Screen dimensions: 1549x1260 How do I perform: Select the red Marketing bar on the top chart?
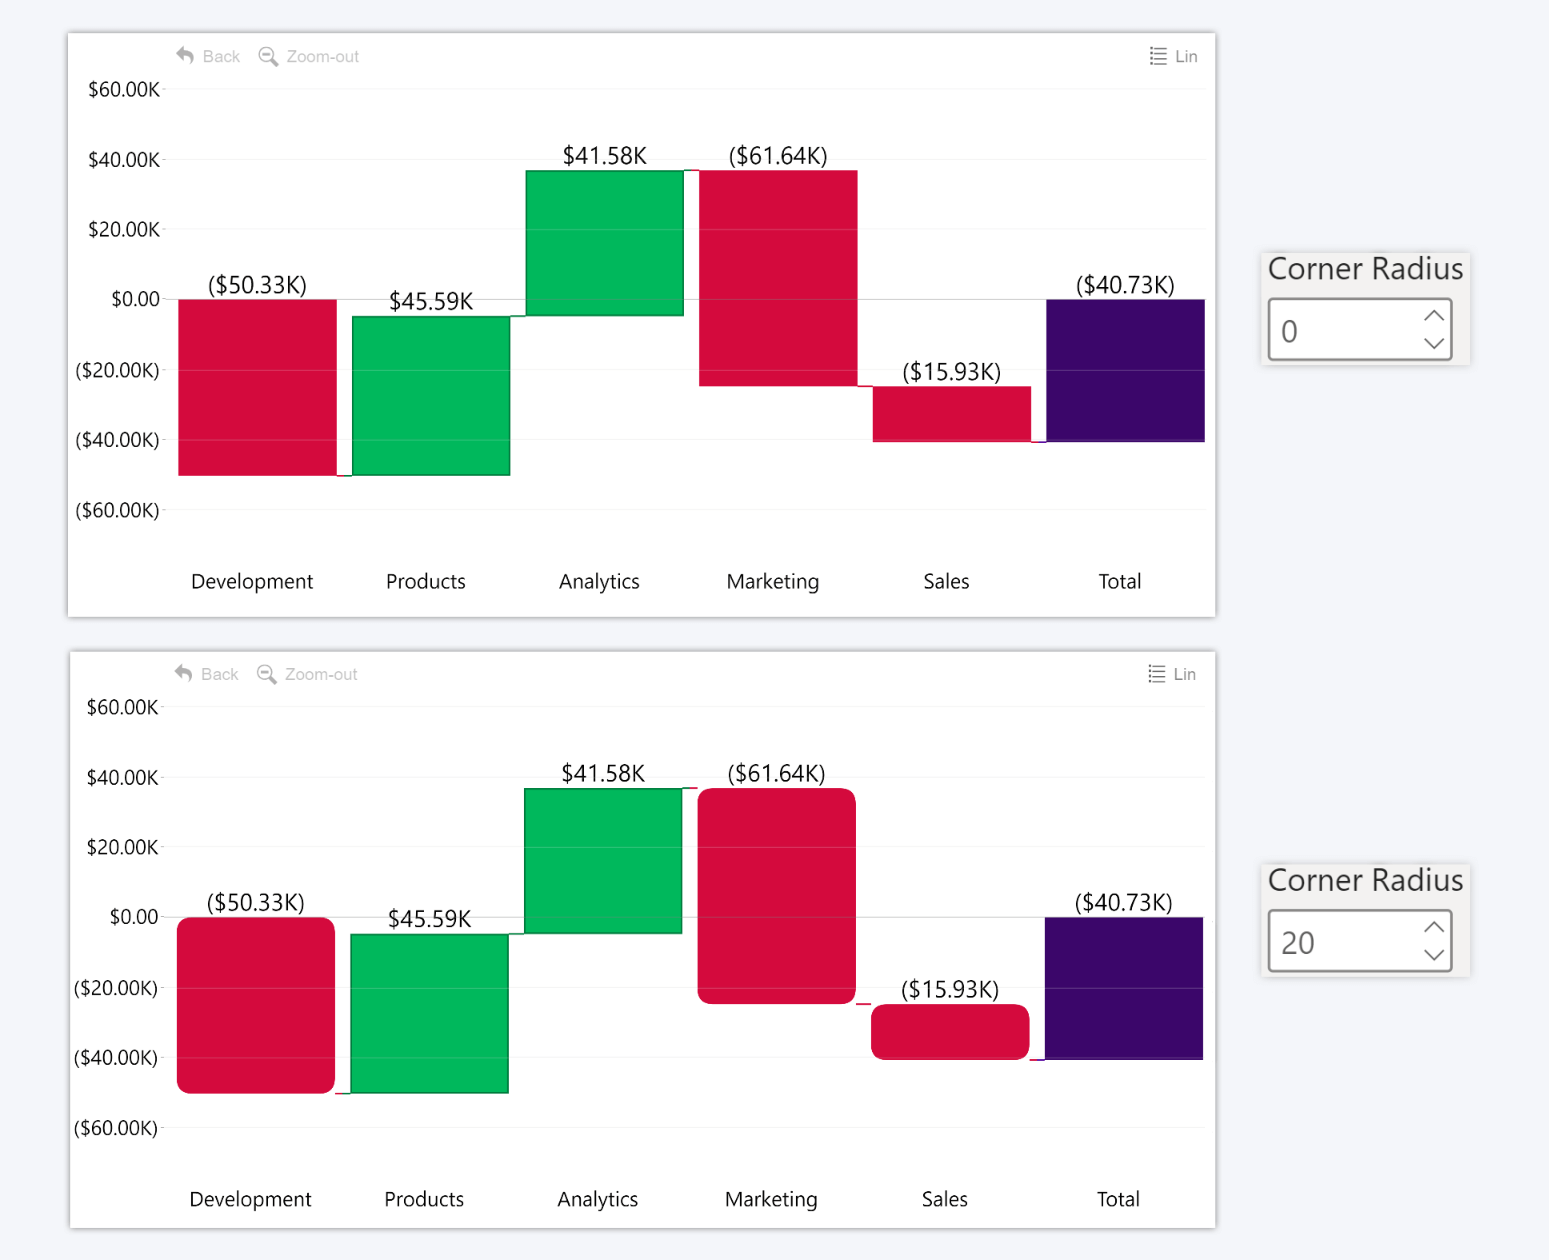[x=777, y=275]
